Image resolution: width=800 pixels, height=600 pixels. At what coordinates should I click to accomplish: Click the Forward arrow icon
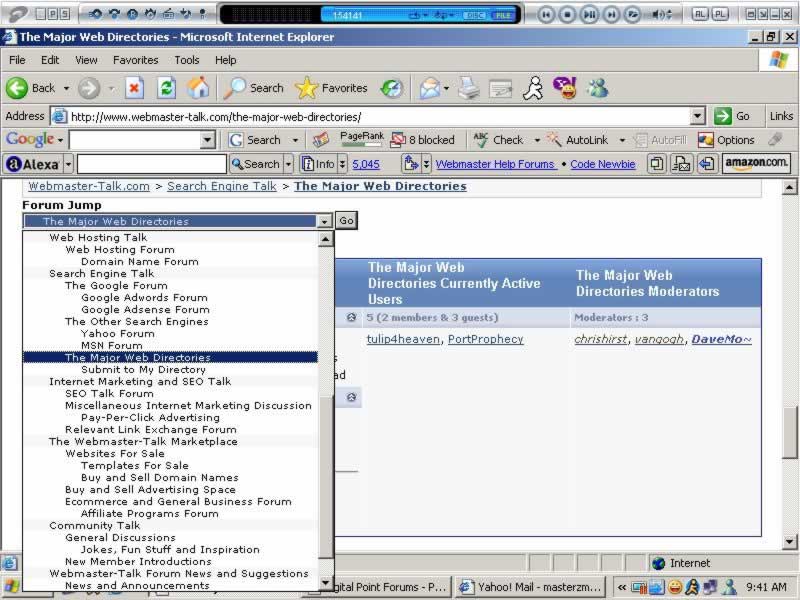pos(89,88)
